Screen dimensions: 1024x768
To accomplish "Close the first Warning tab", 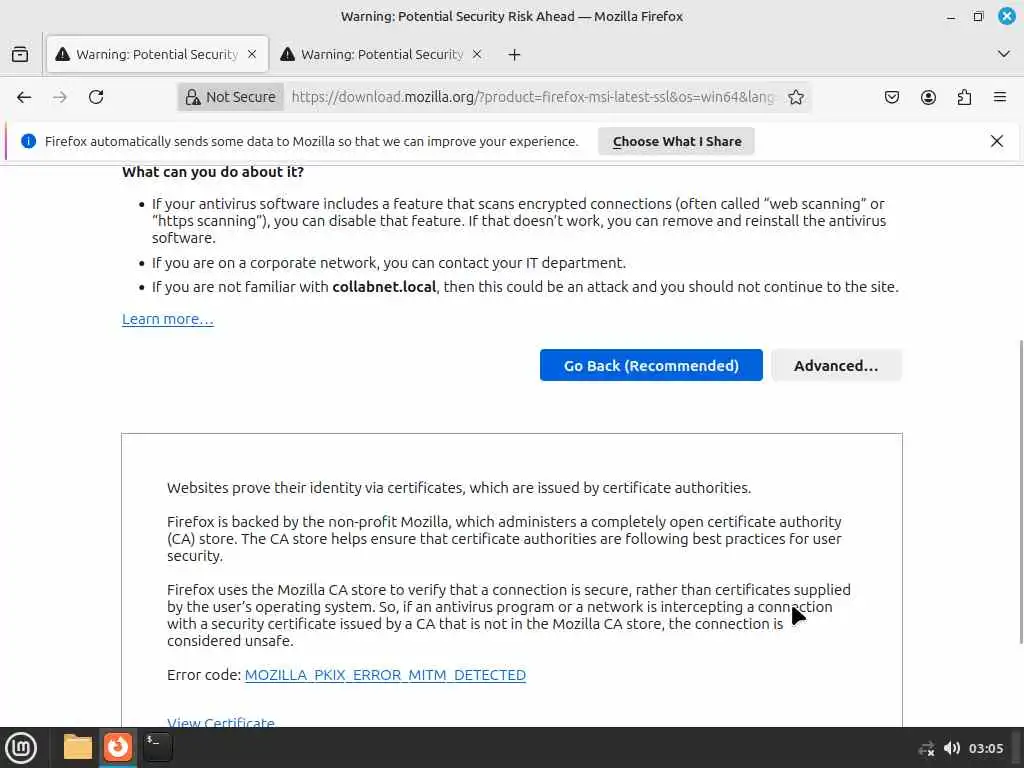I will [252, 54].
